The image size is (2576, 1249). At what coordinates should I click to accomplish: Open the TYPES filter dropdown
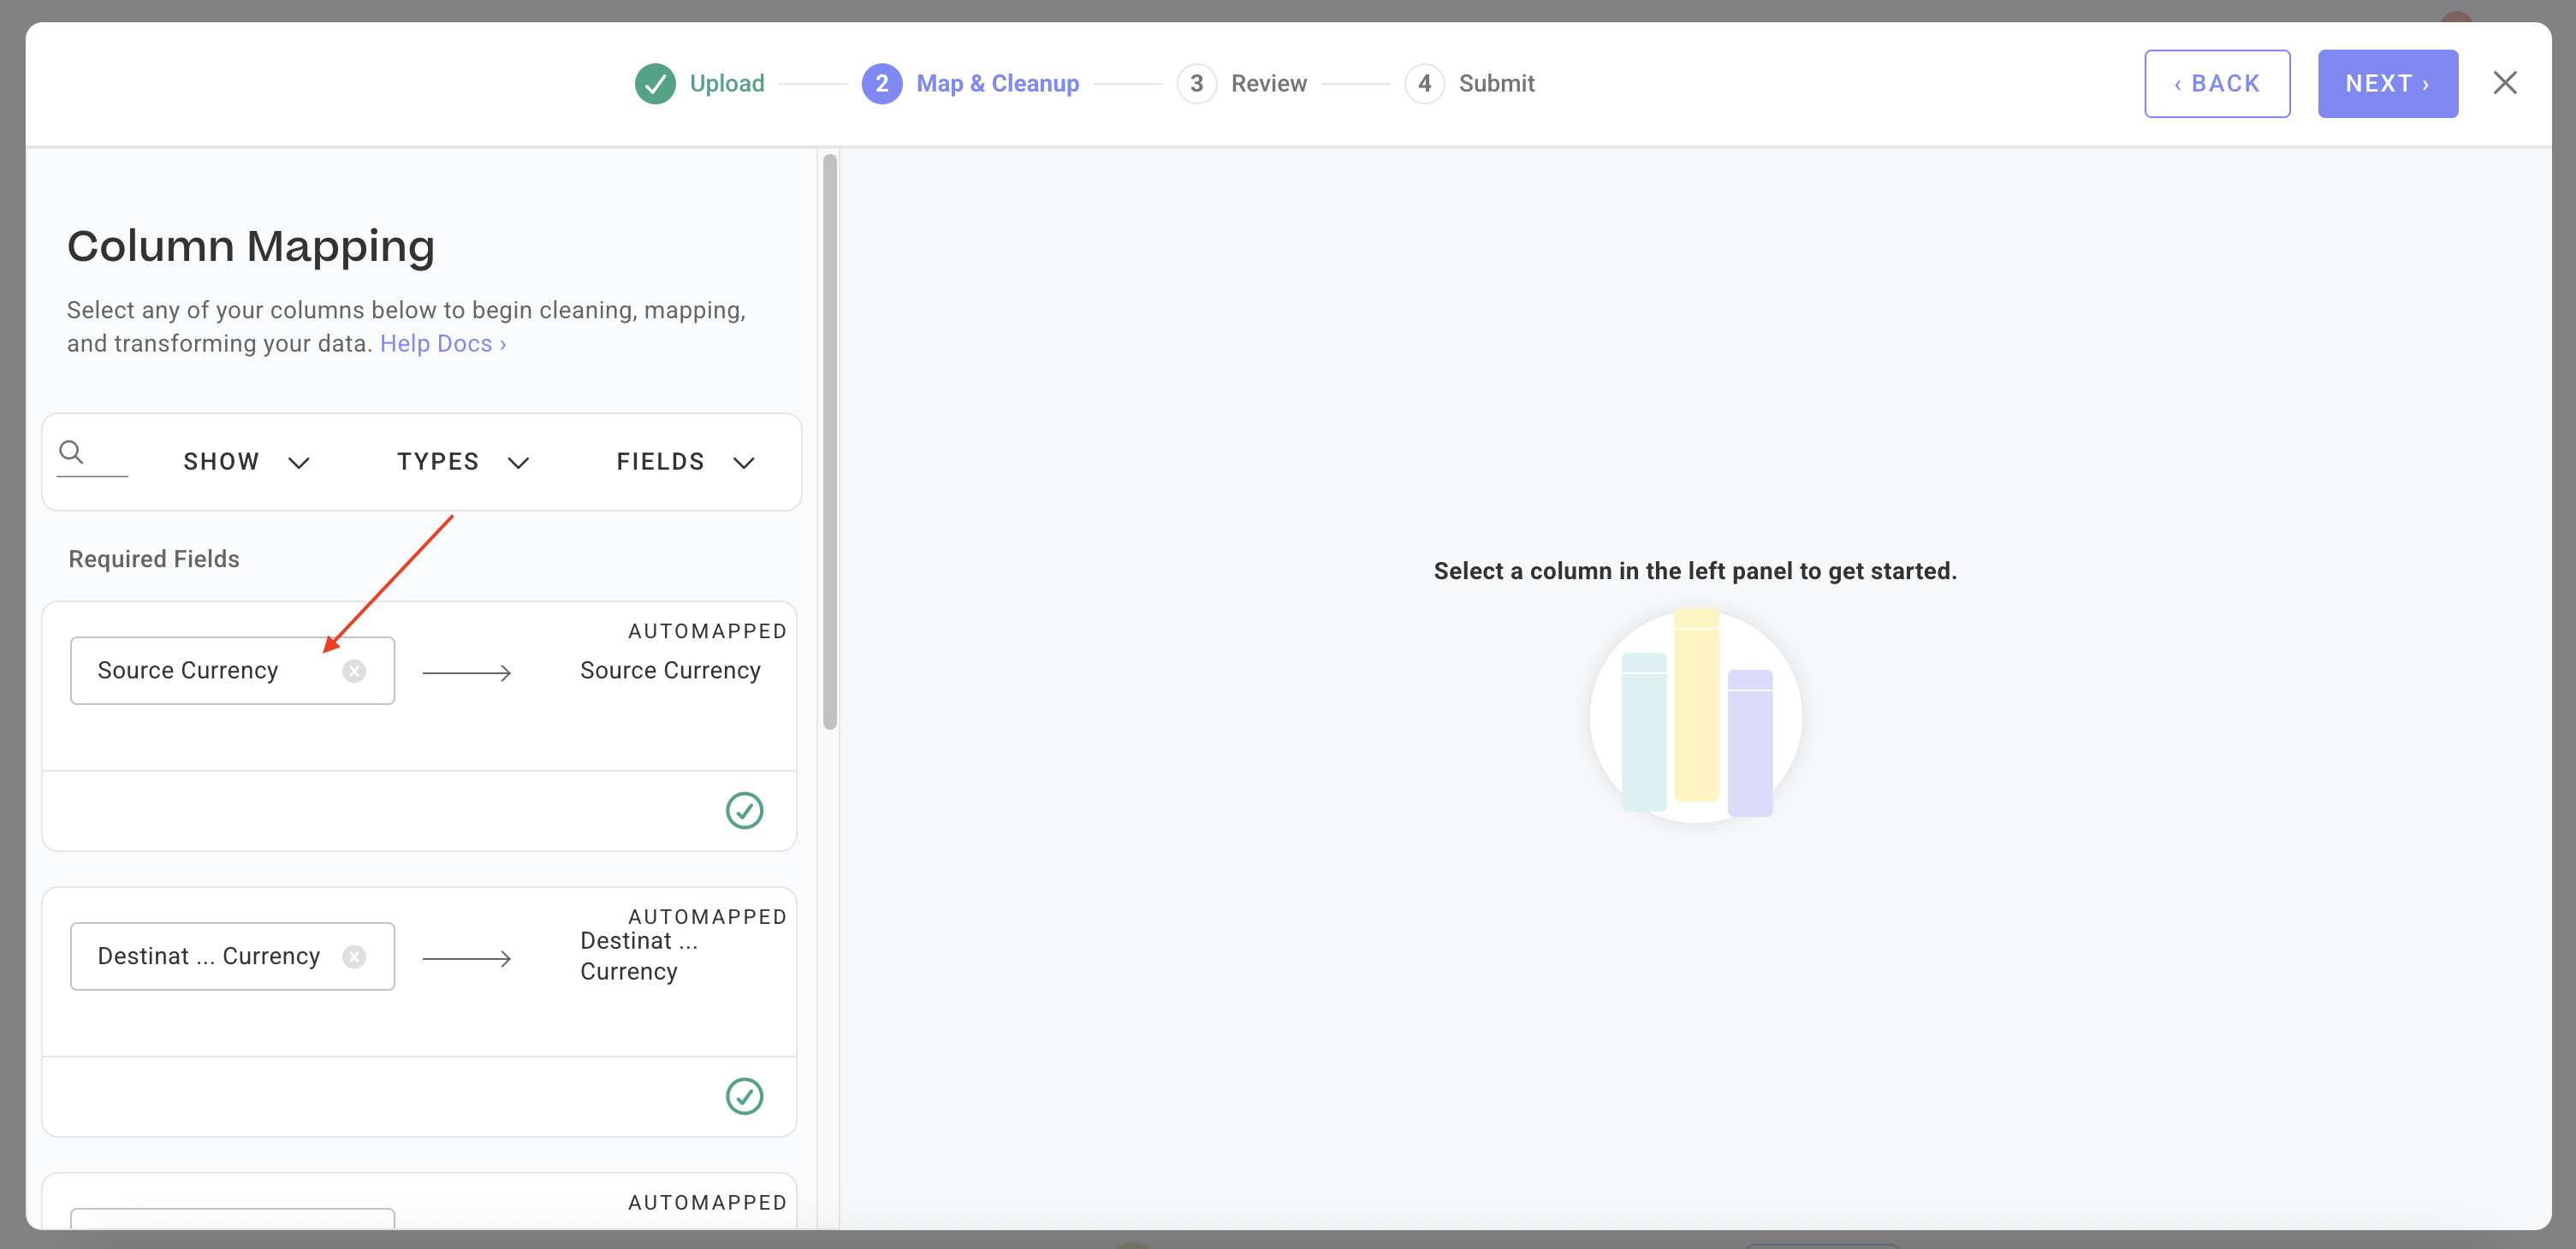click(462, 462)
